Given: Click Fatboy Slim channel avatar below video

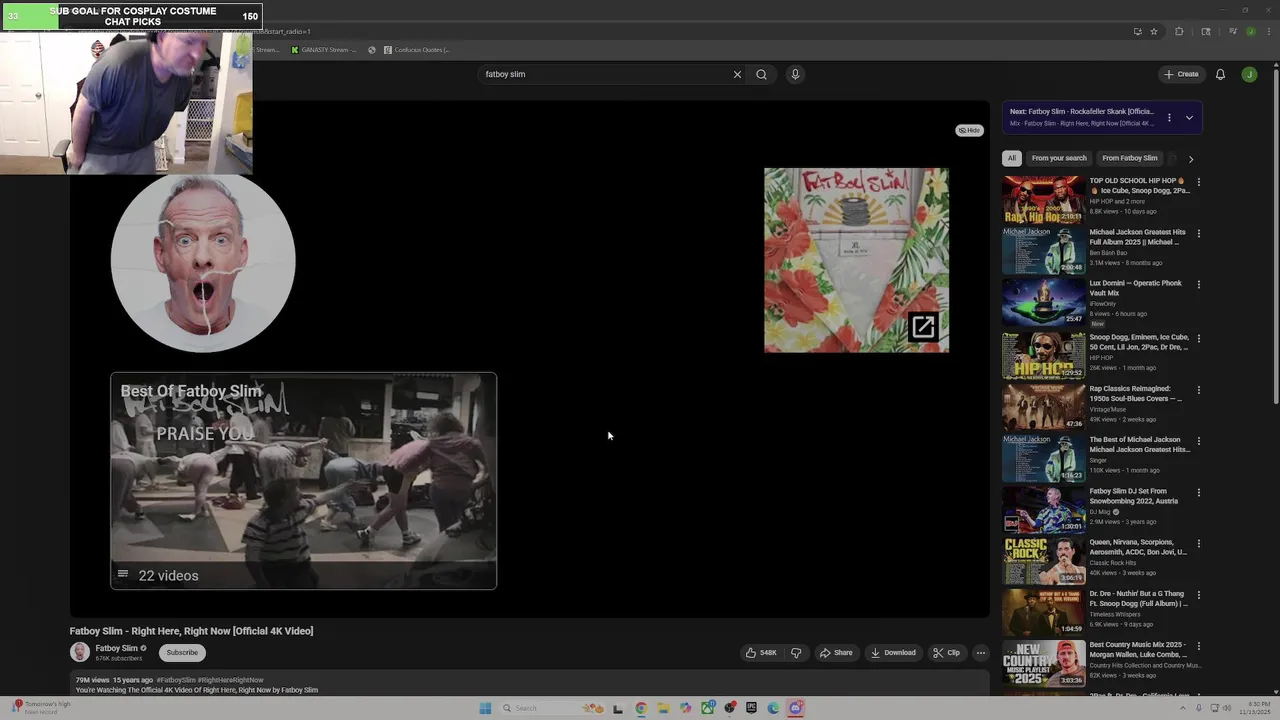Looking at the screenshot, I should coord(80,652).
